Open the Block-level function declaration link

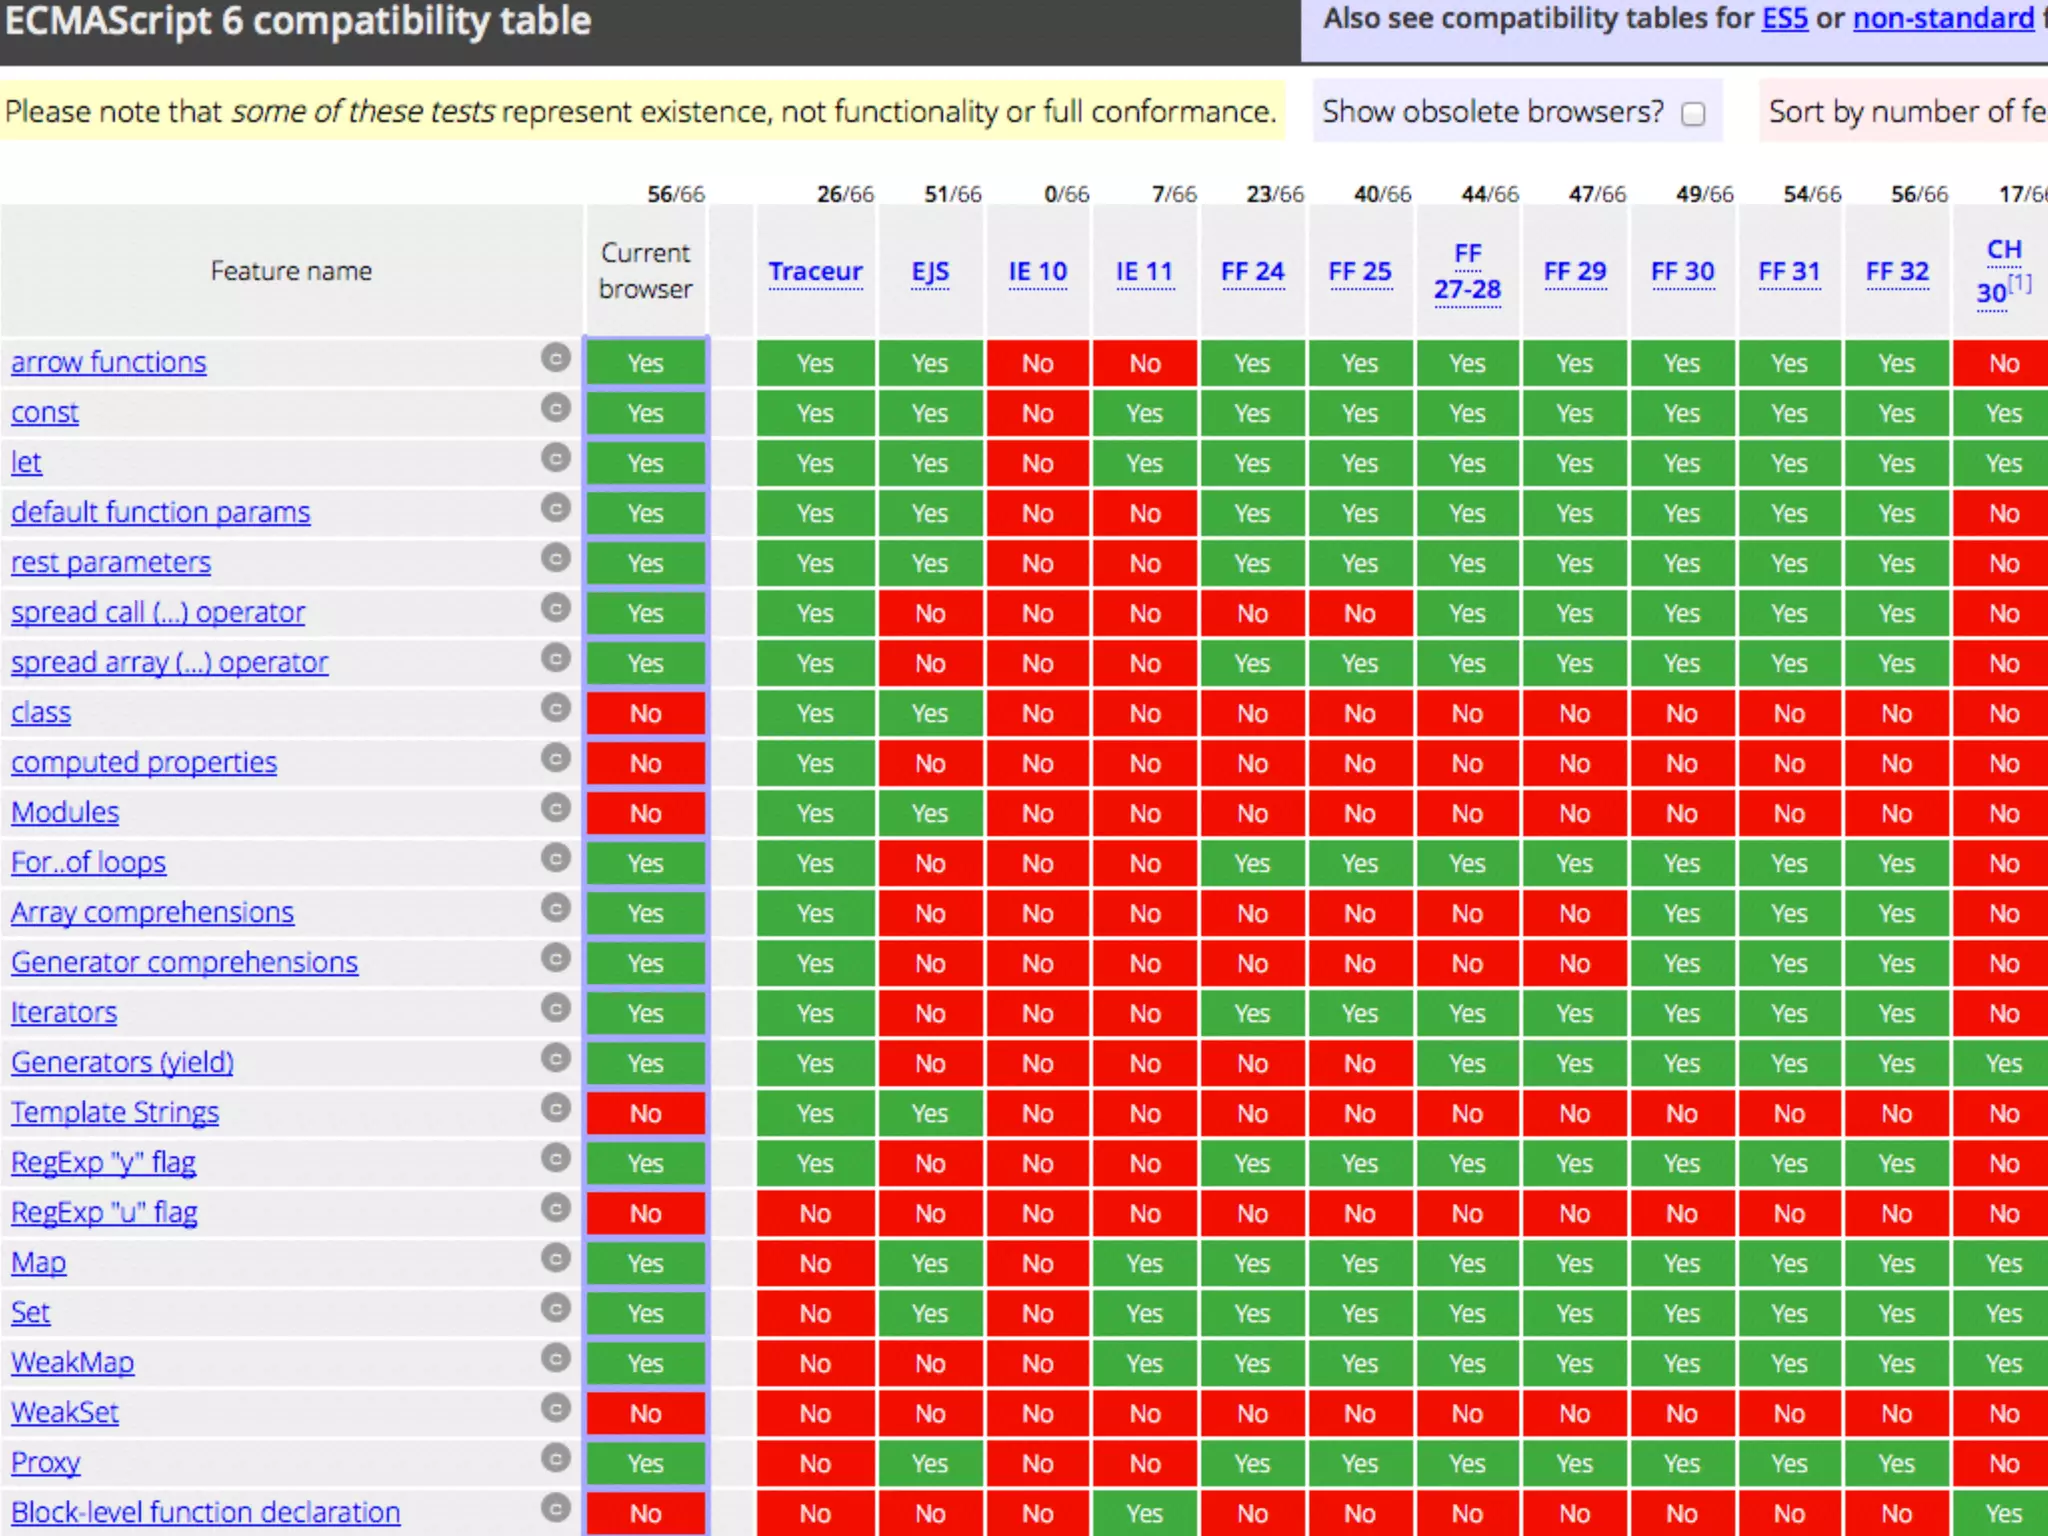tap(205, 1512)
